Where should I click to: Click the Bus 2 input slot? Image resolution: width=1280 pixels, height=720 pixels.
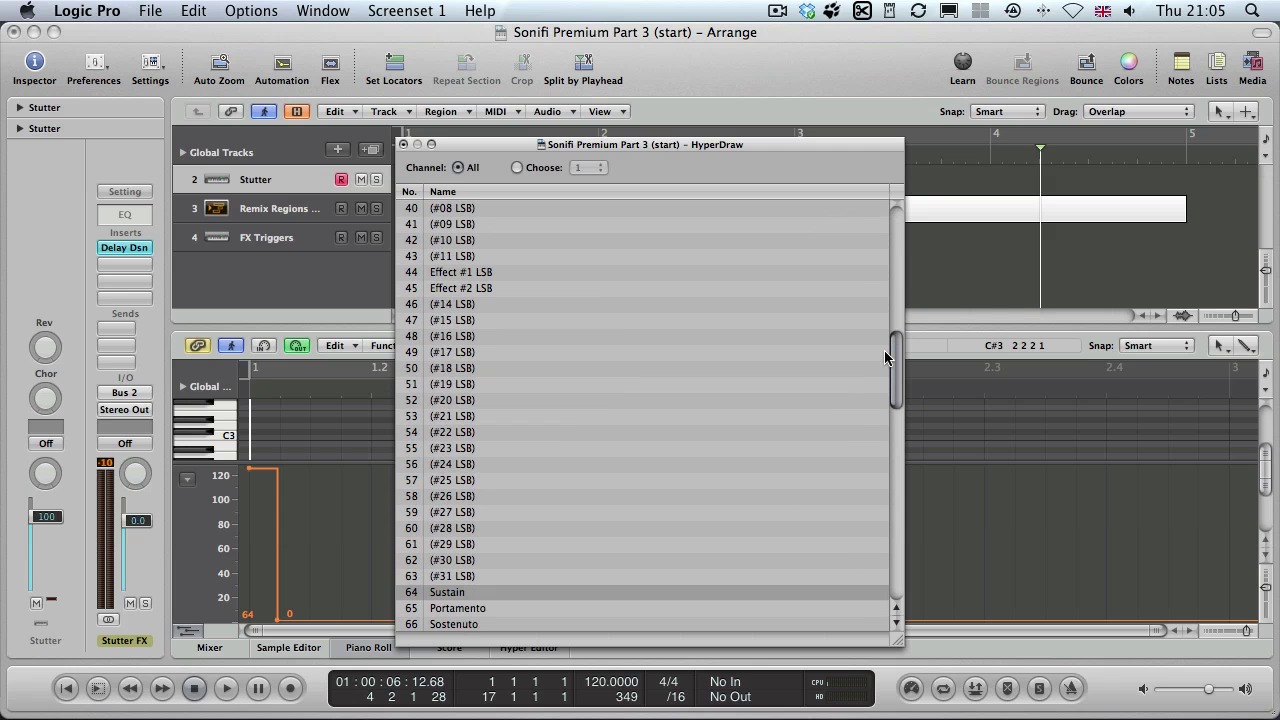(124, 393)
